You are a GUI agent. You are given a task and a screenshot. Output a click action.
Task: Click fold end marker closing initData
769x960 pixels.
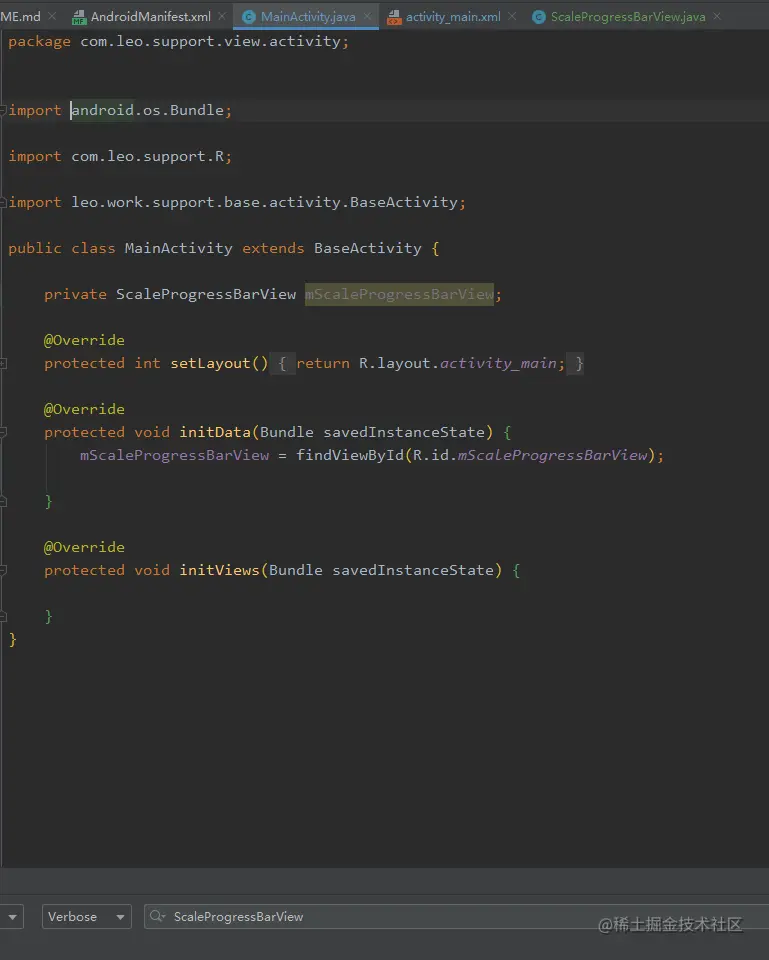tap(3, 501)
